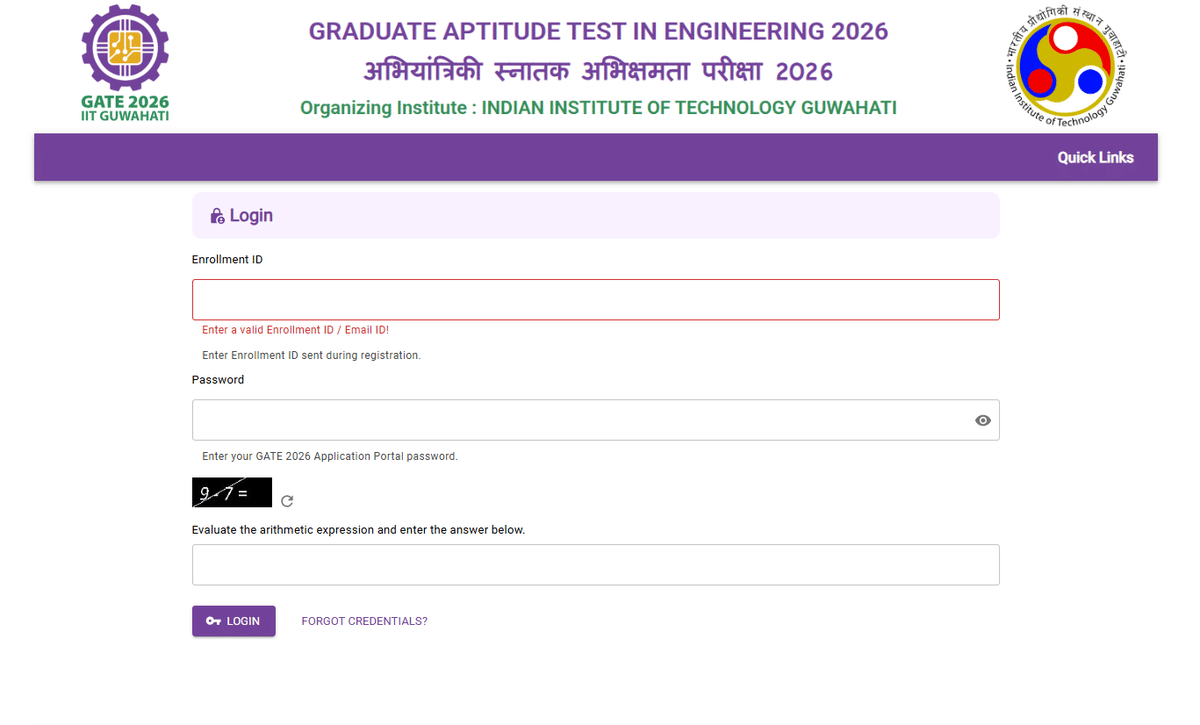This screenshot has height=725, width=1200.
Task: Open the Quick Links menu
Action: click(x=1095, y=157)
